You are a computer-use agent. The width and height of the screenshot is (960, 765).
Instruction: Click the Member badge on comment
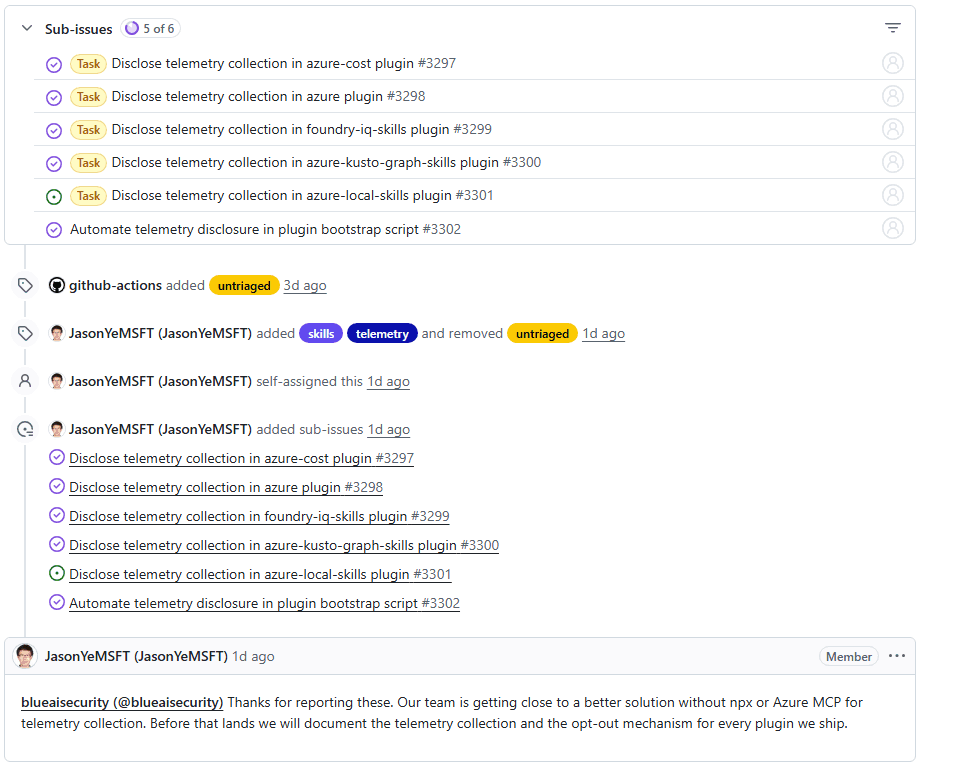point(849,657)
